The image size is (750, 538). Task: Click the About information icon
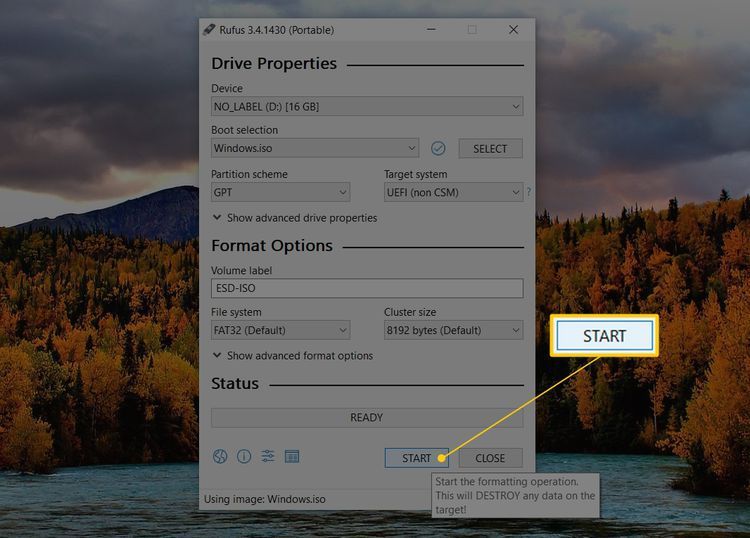point(244,457)
